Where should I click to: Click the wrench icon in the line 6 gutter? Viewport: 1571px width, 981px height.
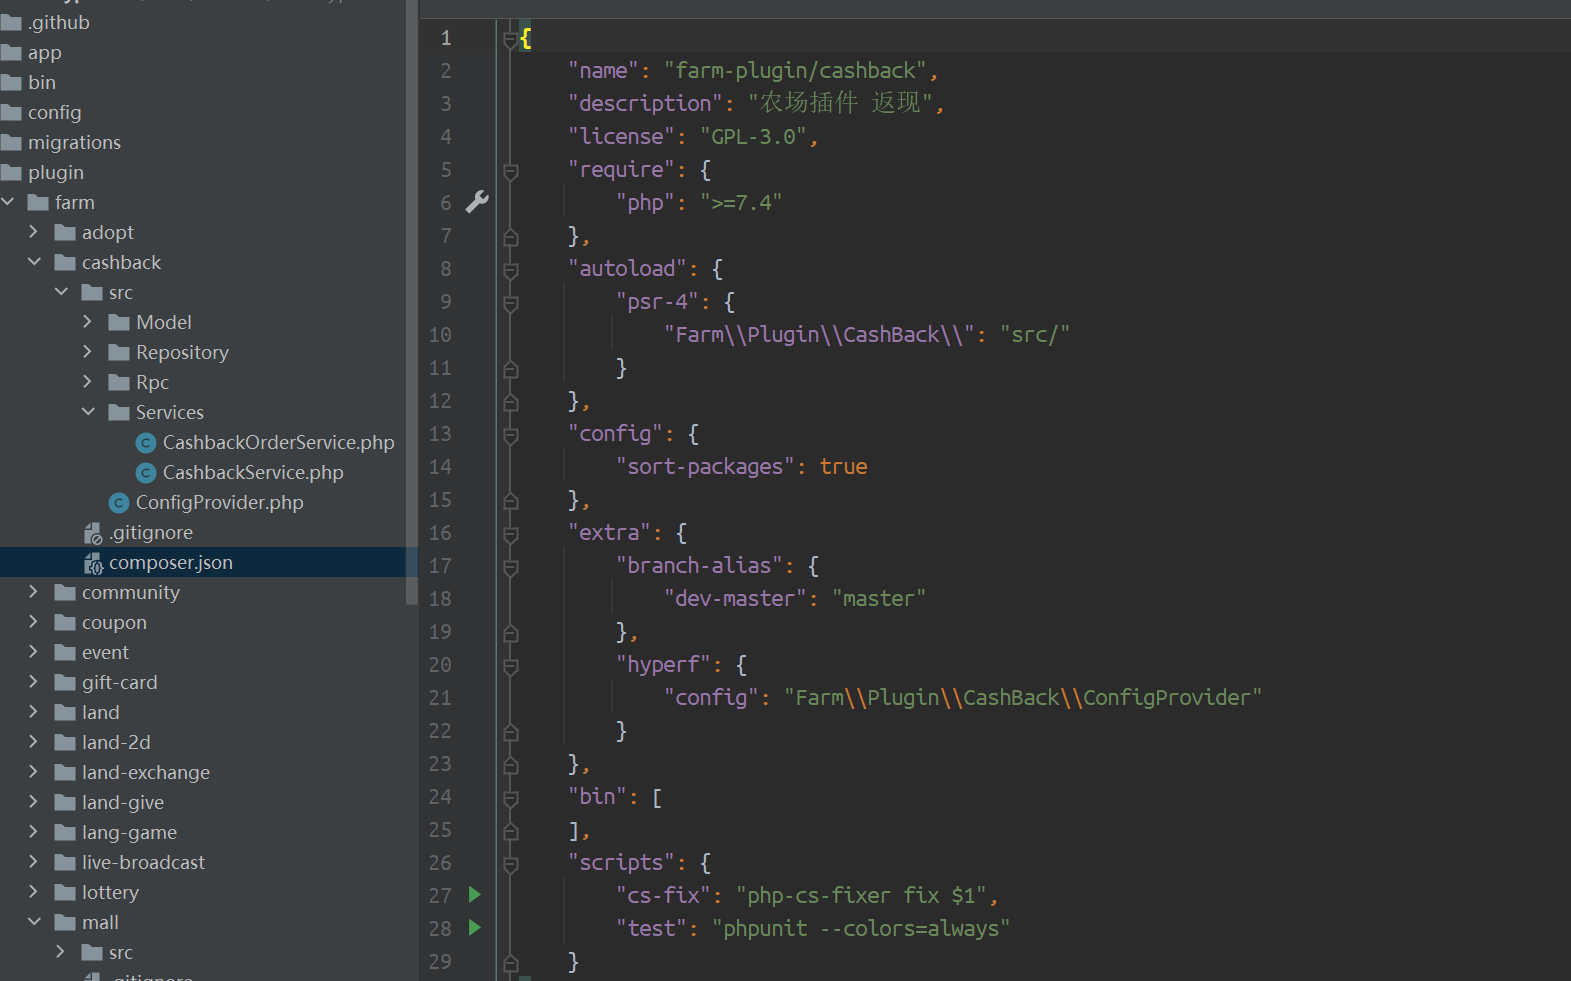pyautogui.click(x=477, y=202)
